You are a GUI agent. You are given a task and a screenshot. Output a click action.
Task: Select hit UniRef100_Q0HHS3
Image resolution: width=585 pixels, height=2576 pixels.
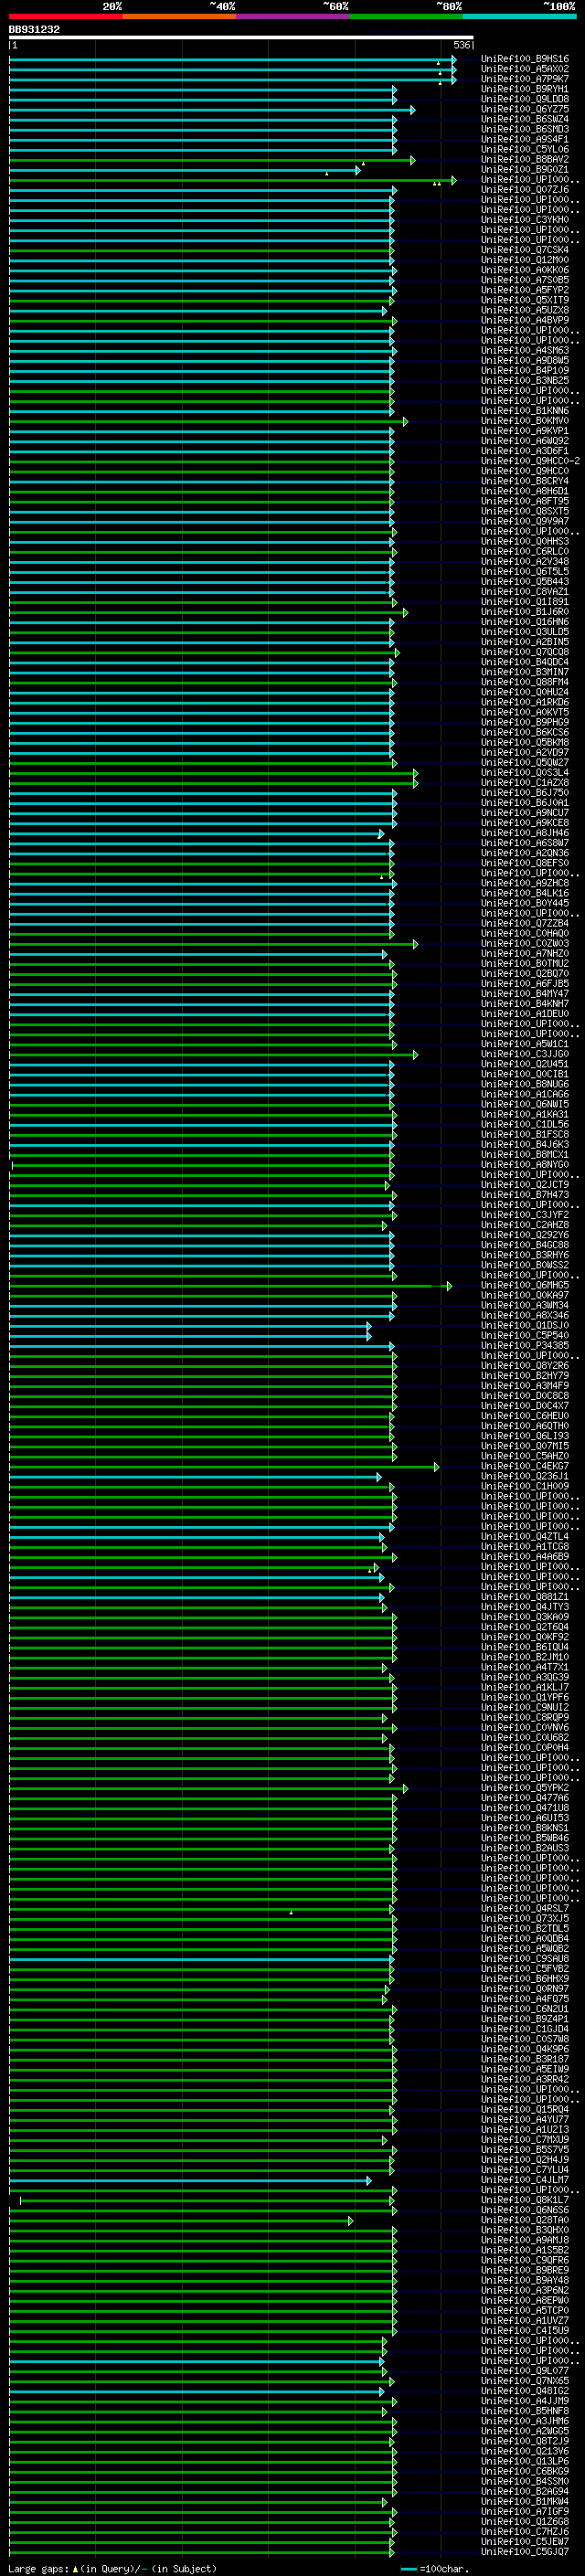525,542
